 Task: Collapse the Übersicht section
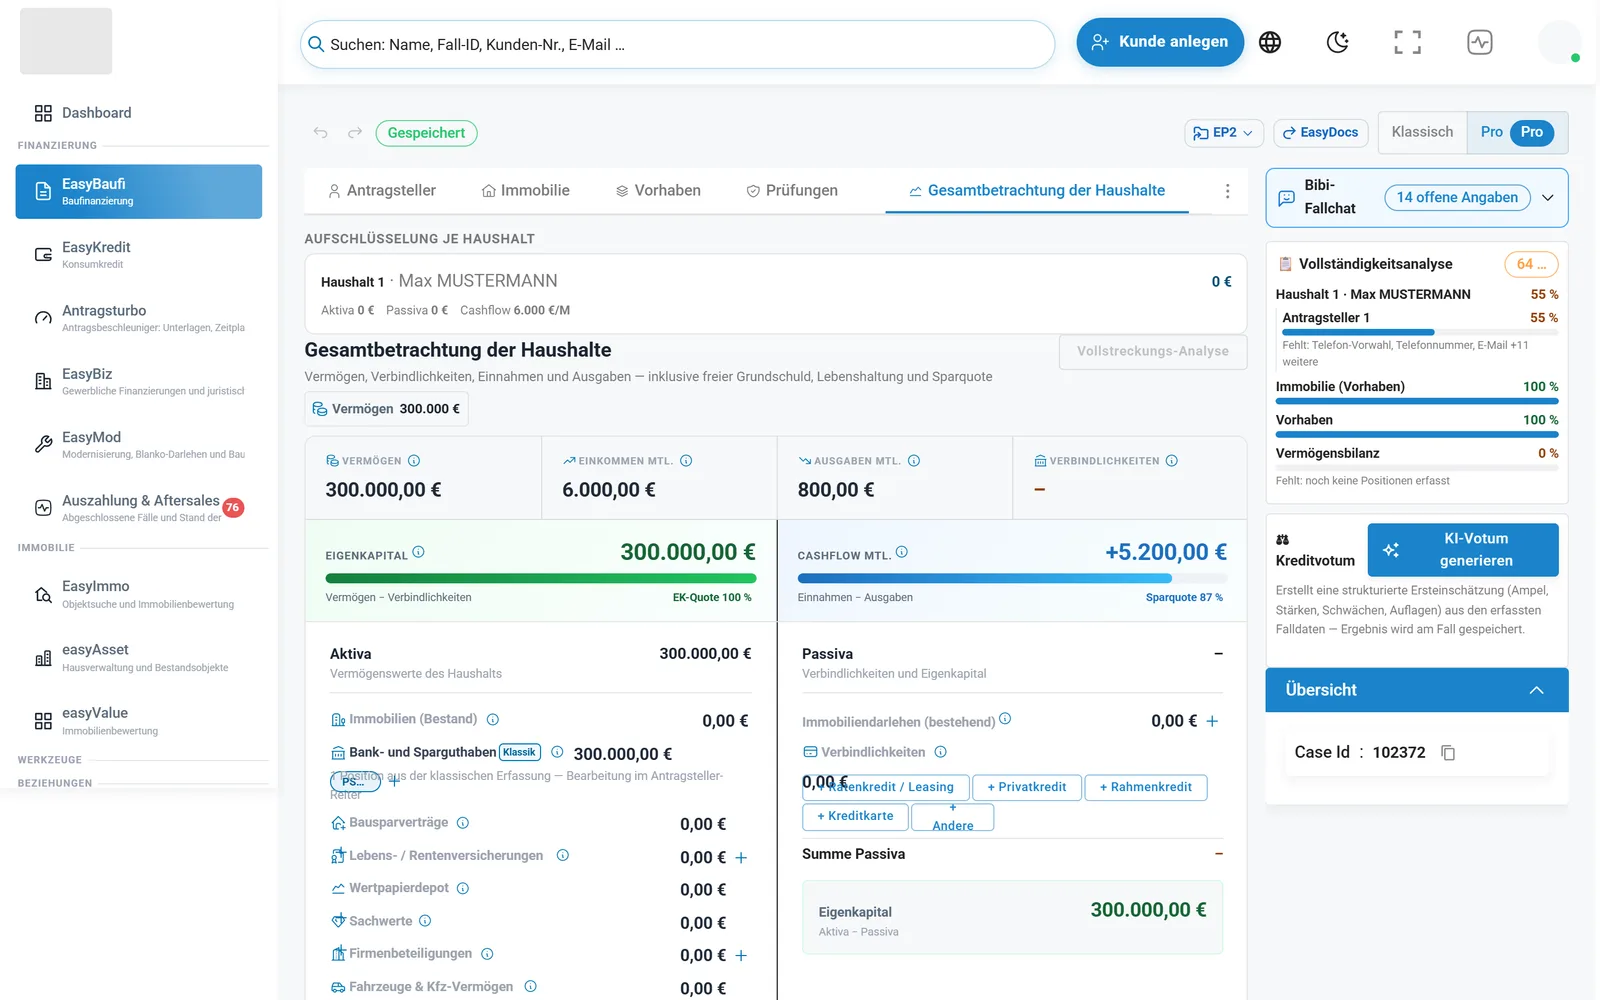tap(1537, 690)
